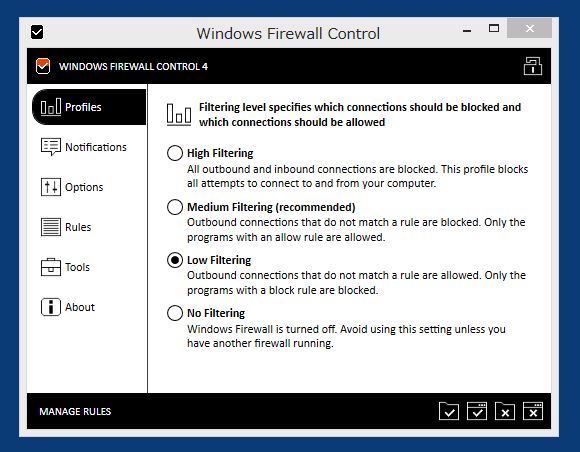580x452 pixels.
Task: Click the About info icon
Action: [51, 307]
